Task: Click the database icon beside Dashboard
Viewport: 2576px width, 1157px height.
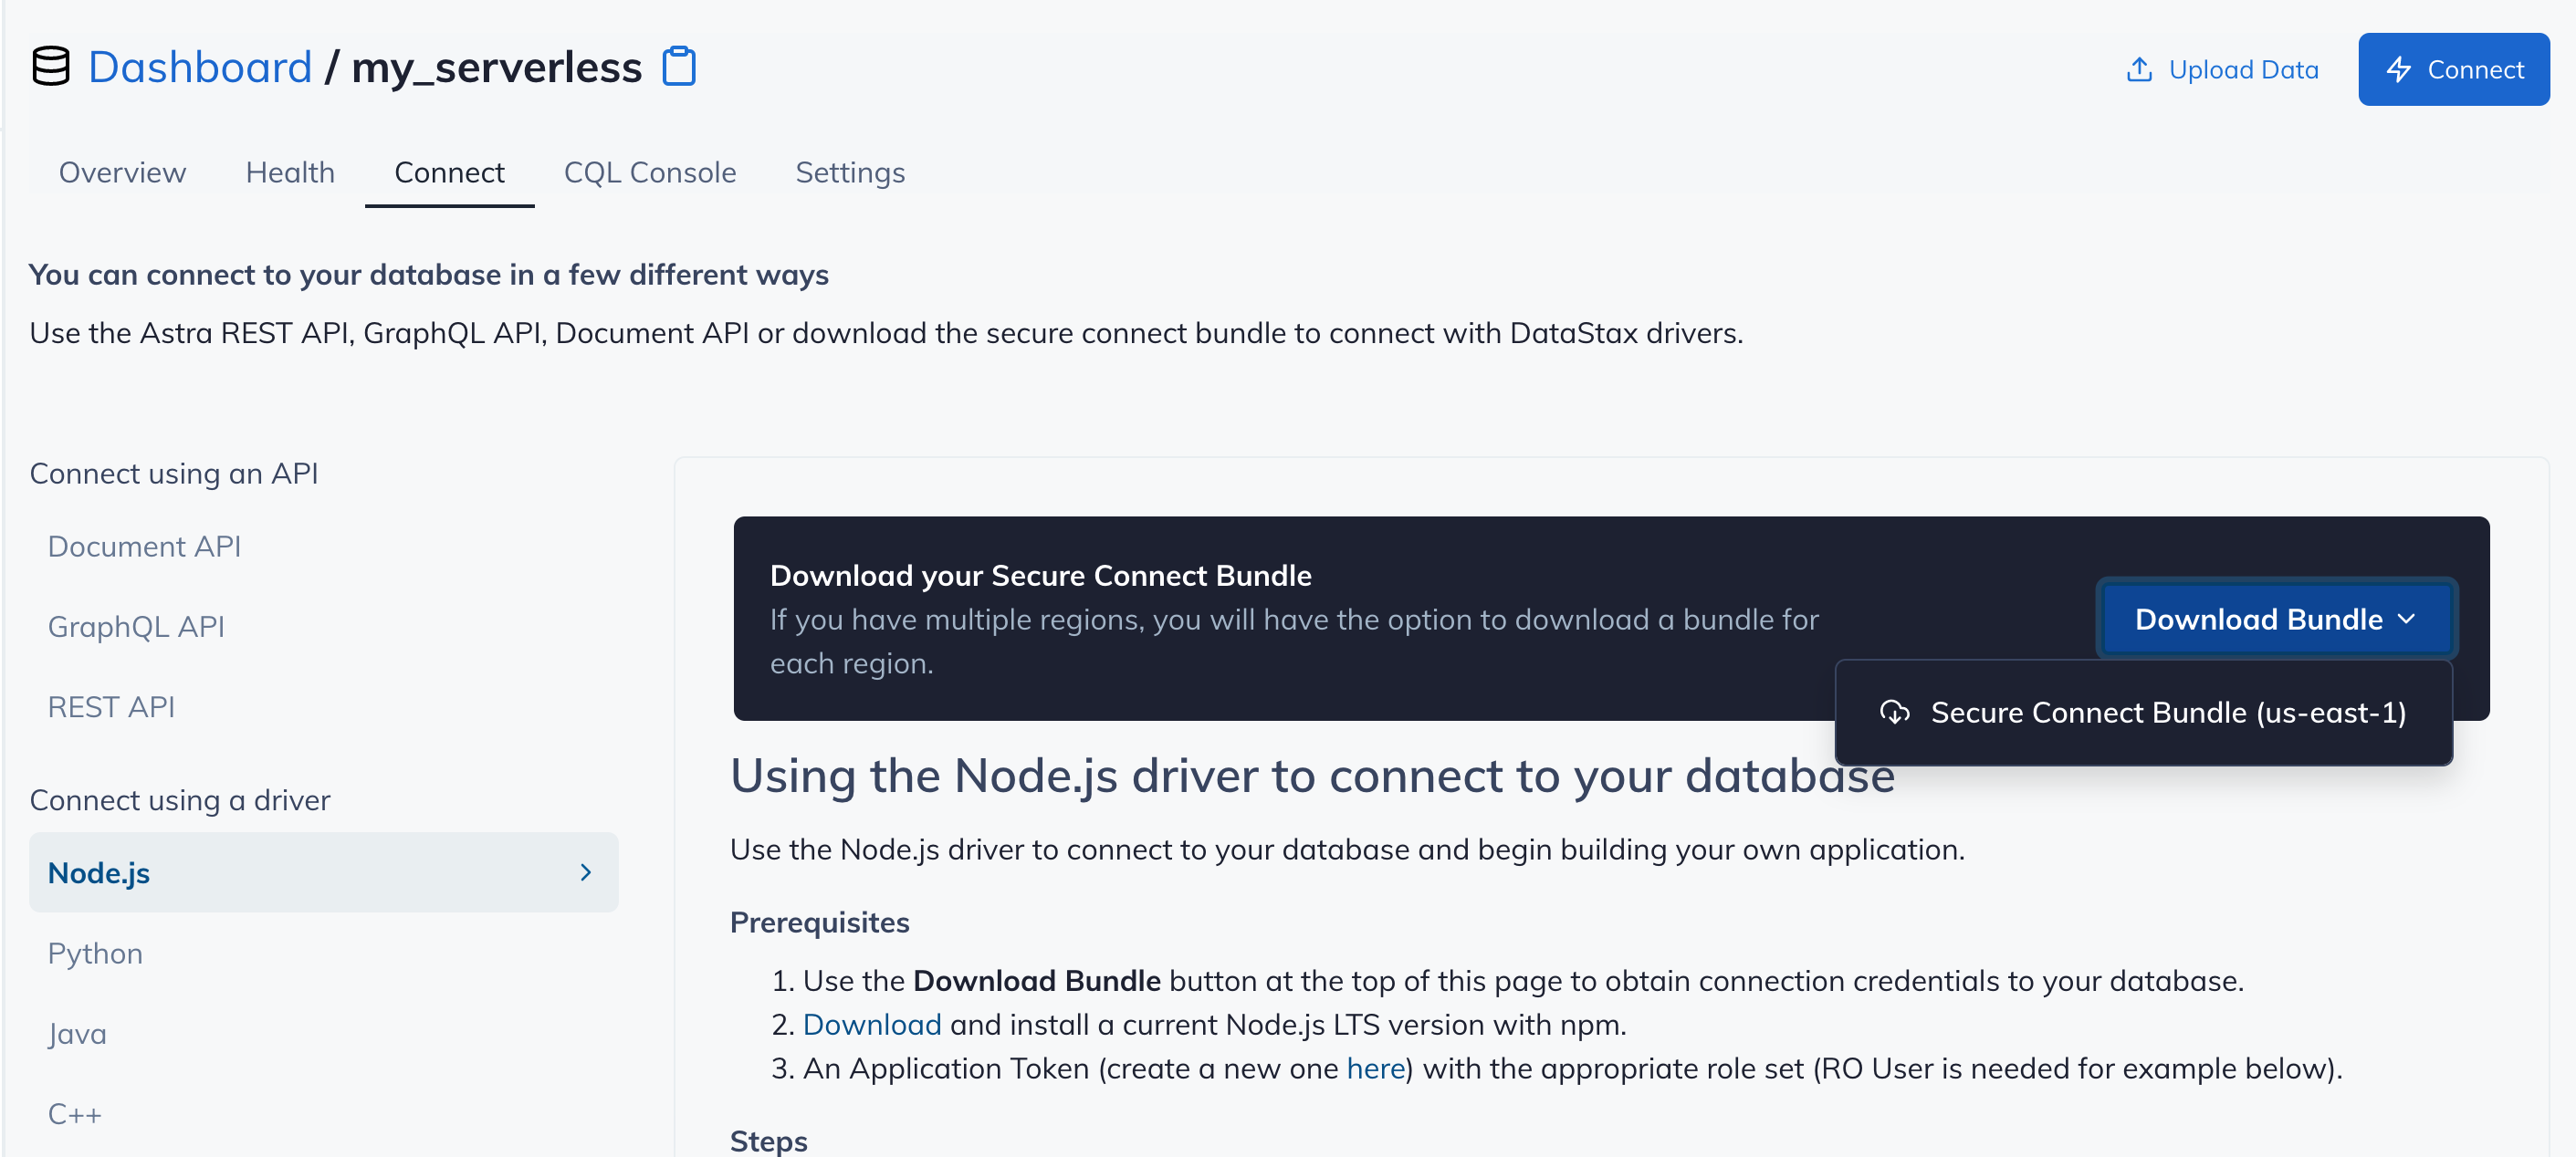Action: click(x=50, y=67)
